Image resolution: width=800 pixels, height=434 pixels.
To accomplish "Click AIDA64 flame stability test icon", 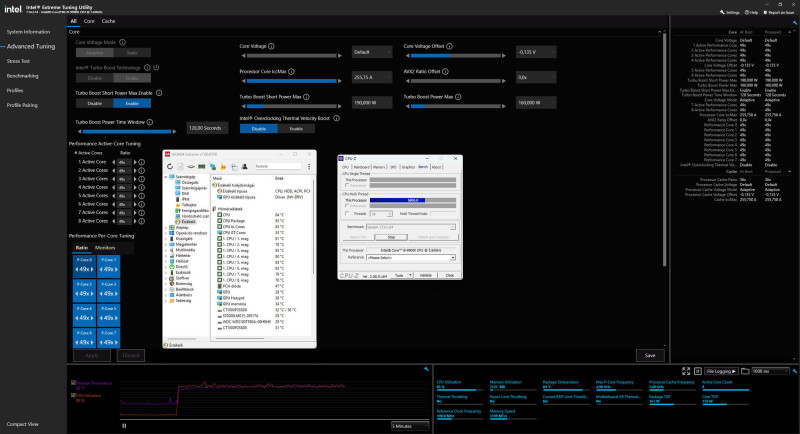I will (223, 166).
